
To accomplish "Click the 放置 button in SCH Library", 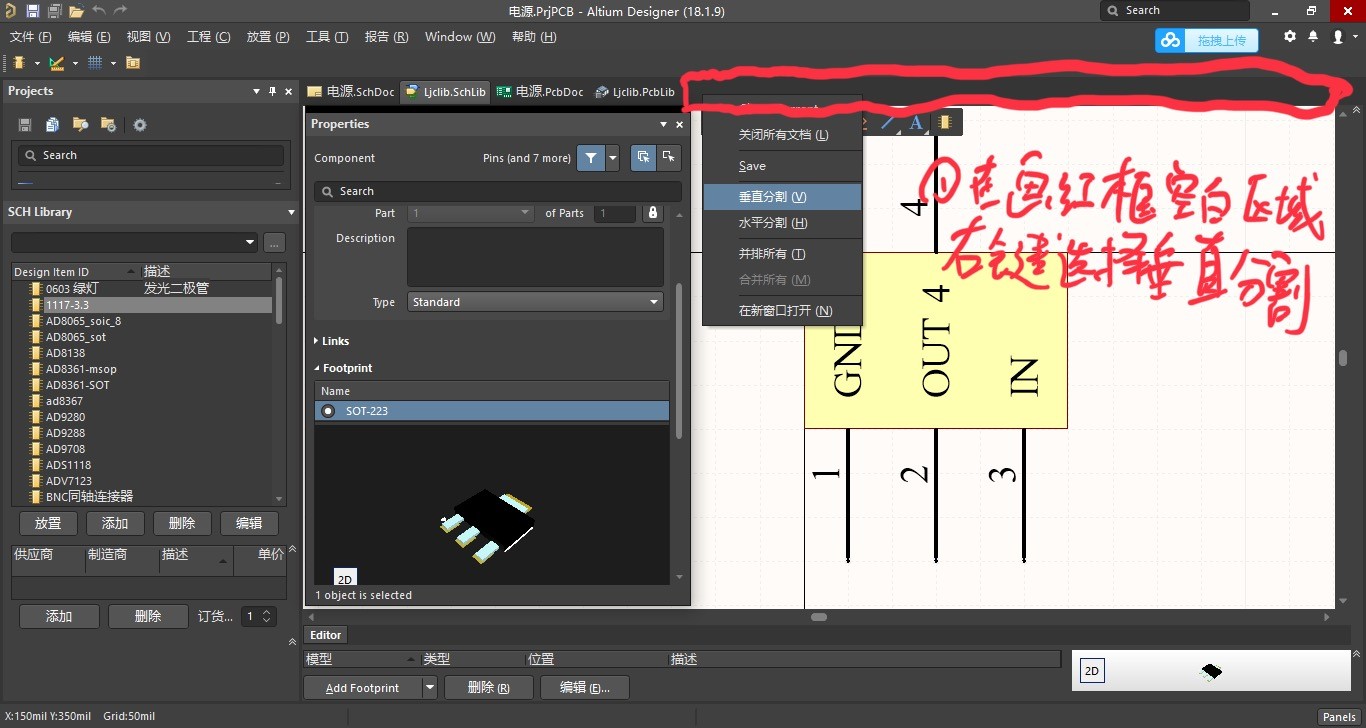I will click(47, 522).
